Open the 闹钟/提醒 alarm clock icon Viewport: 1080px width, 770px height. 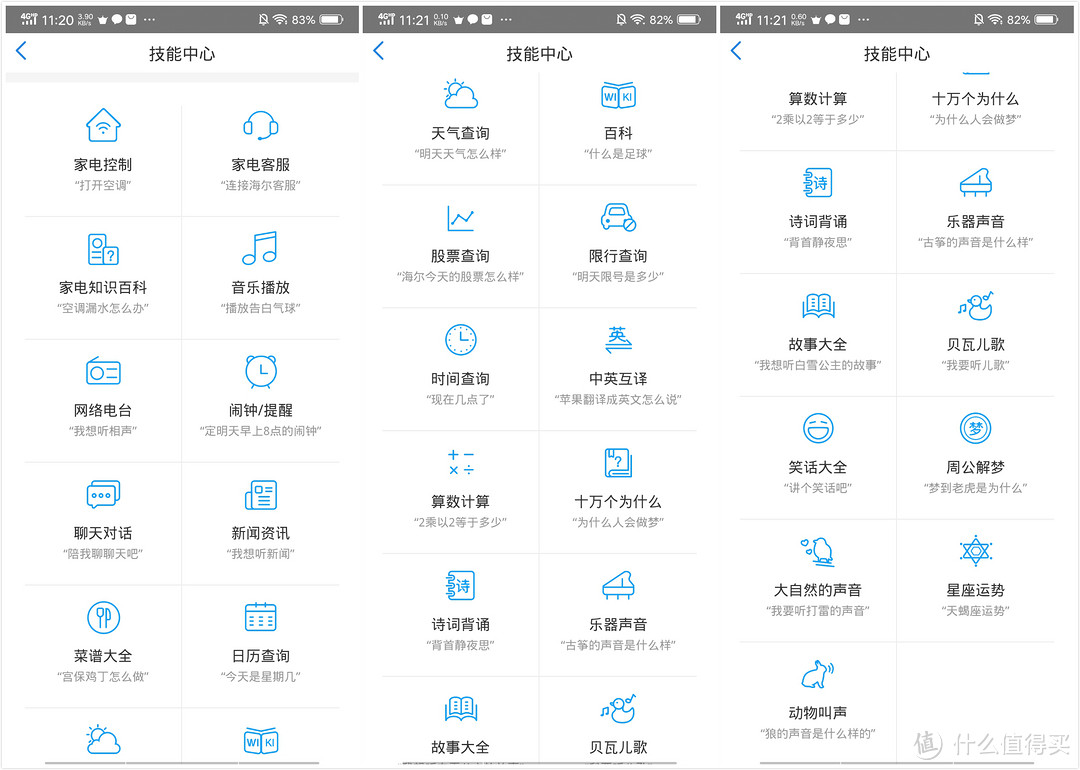(x=260, y=371)
